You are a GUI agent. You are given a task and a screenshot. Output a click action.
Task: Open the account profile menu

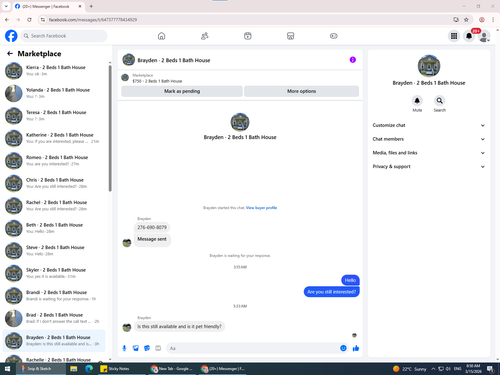[484, 36]
